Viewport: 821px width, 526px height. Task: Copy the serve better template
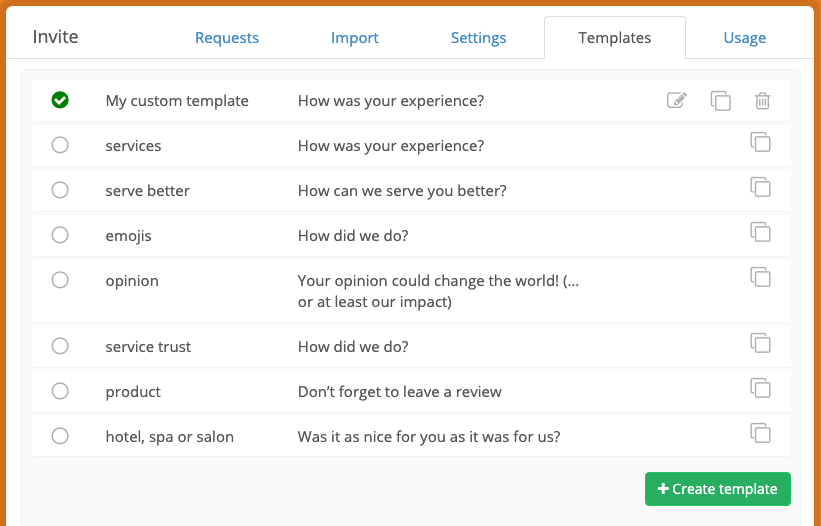point(760,187)
